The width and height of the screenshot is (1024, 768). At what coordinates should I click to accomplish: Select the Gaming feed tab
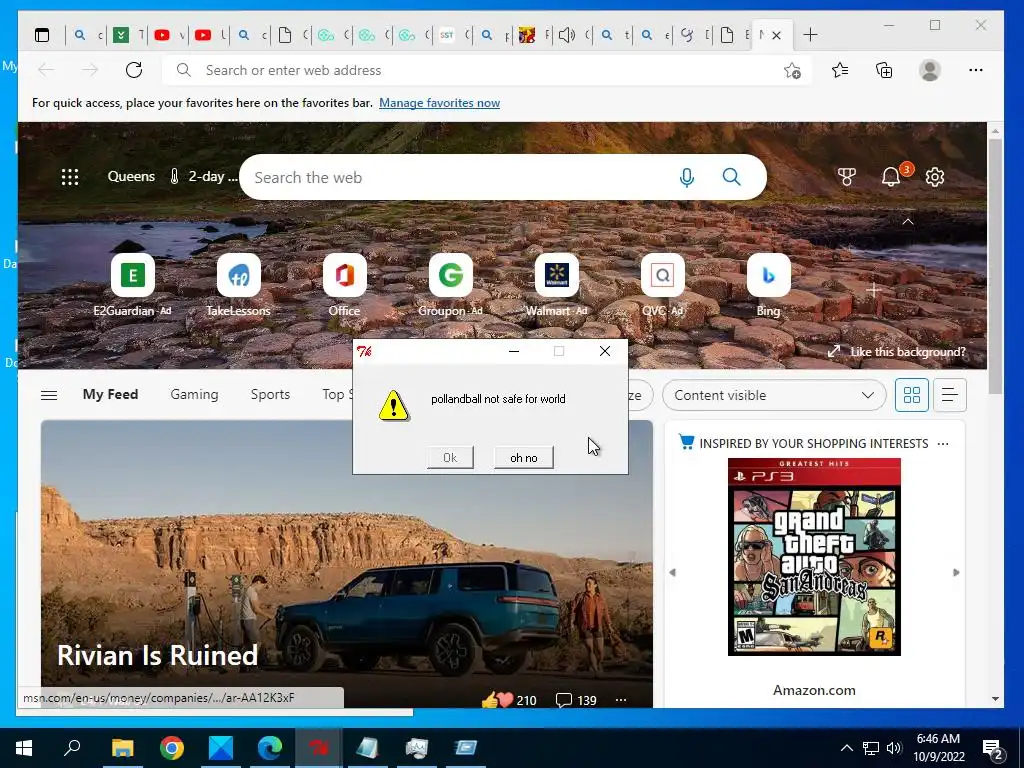point(194,394)
